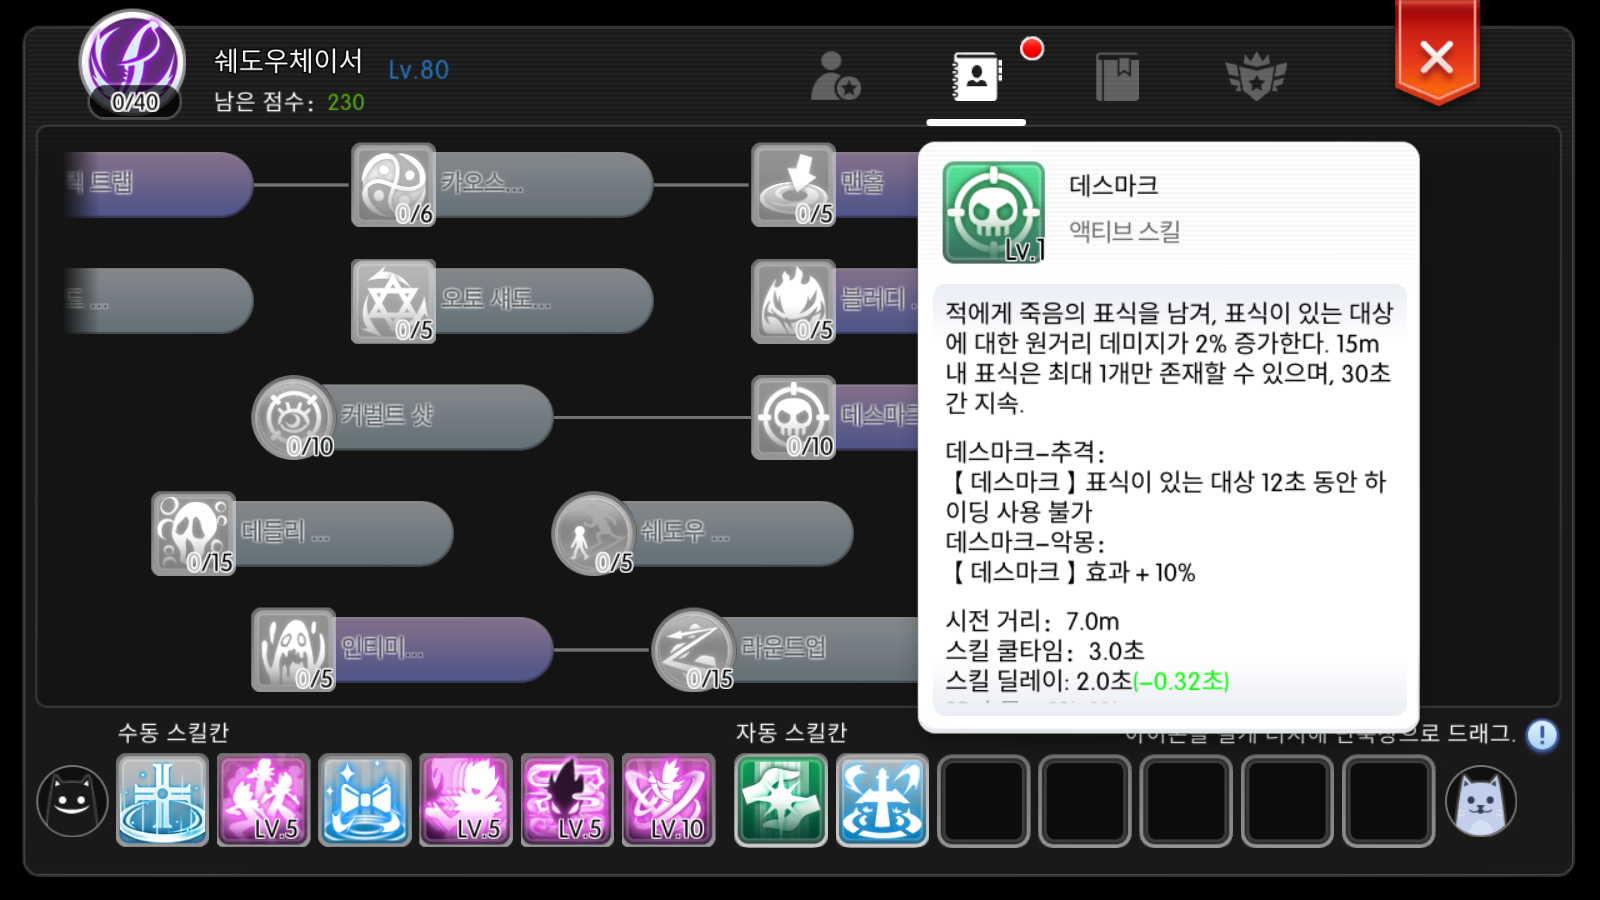1600x900 pixels.
Task: Select the 맨홀 skill icon
Action: (x=793, y=185)
